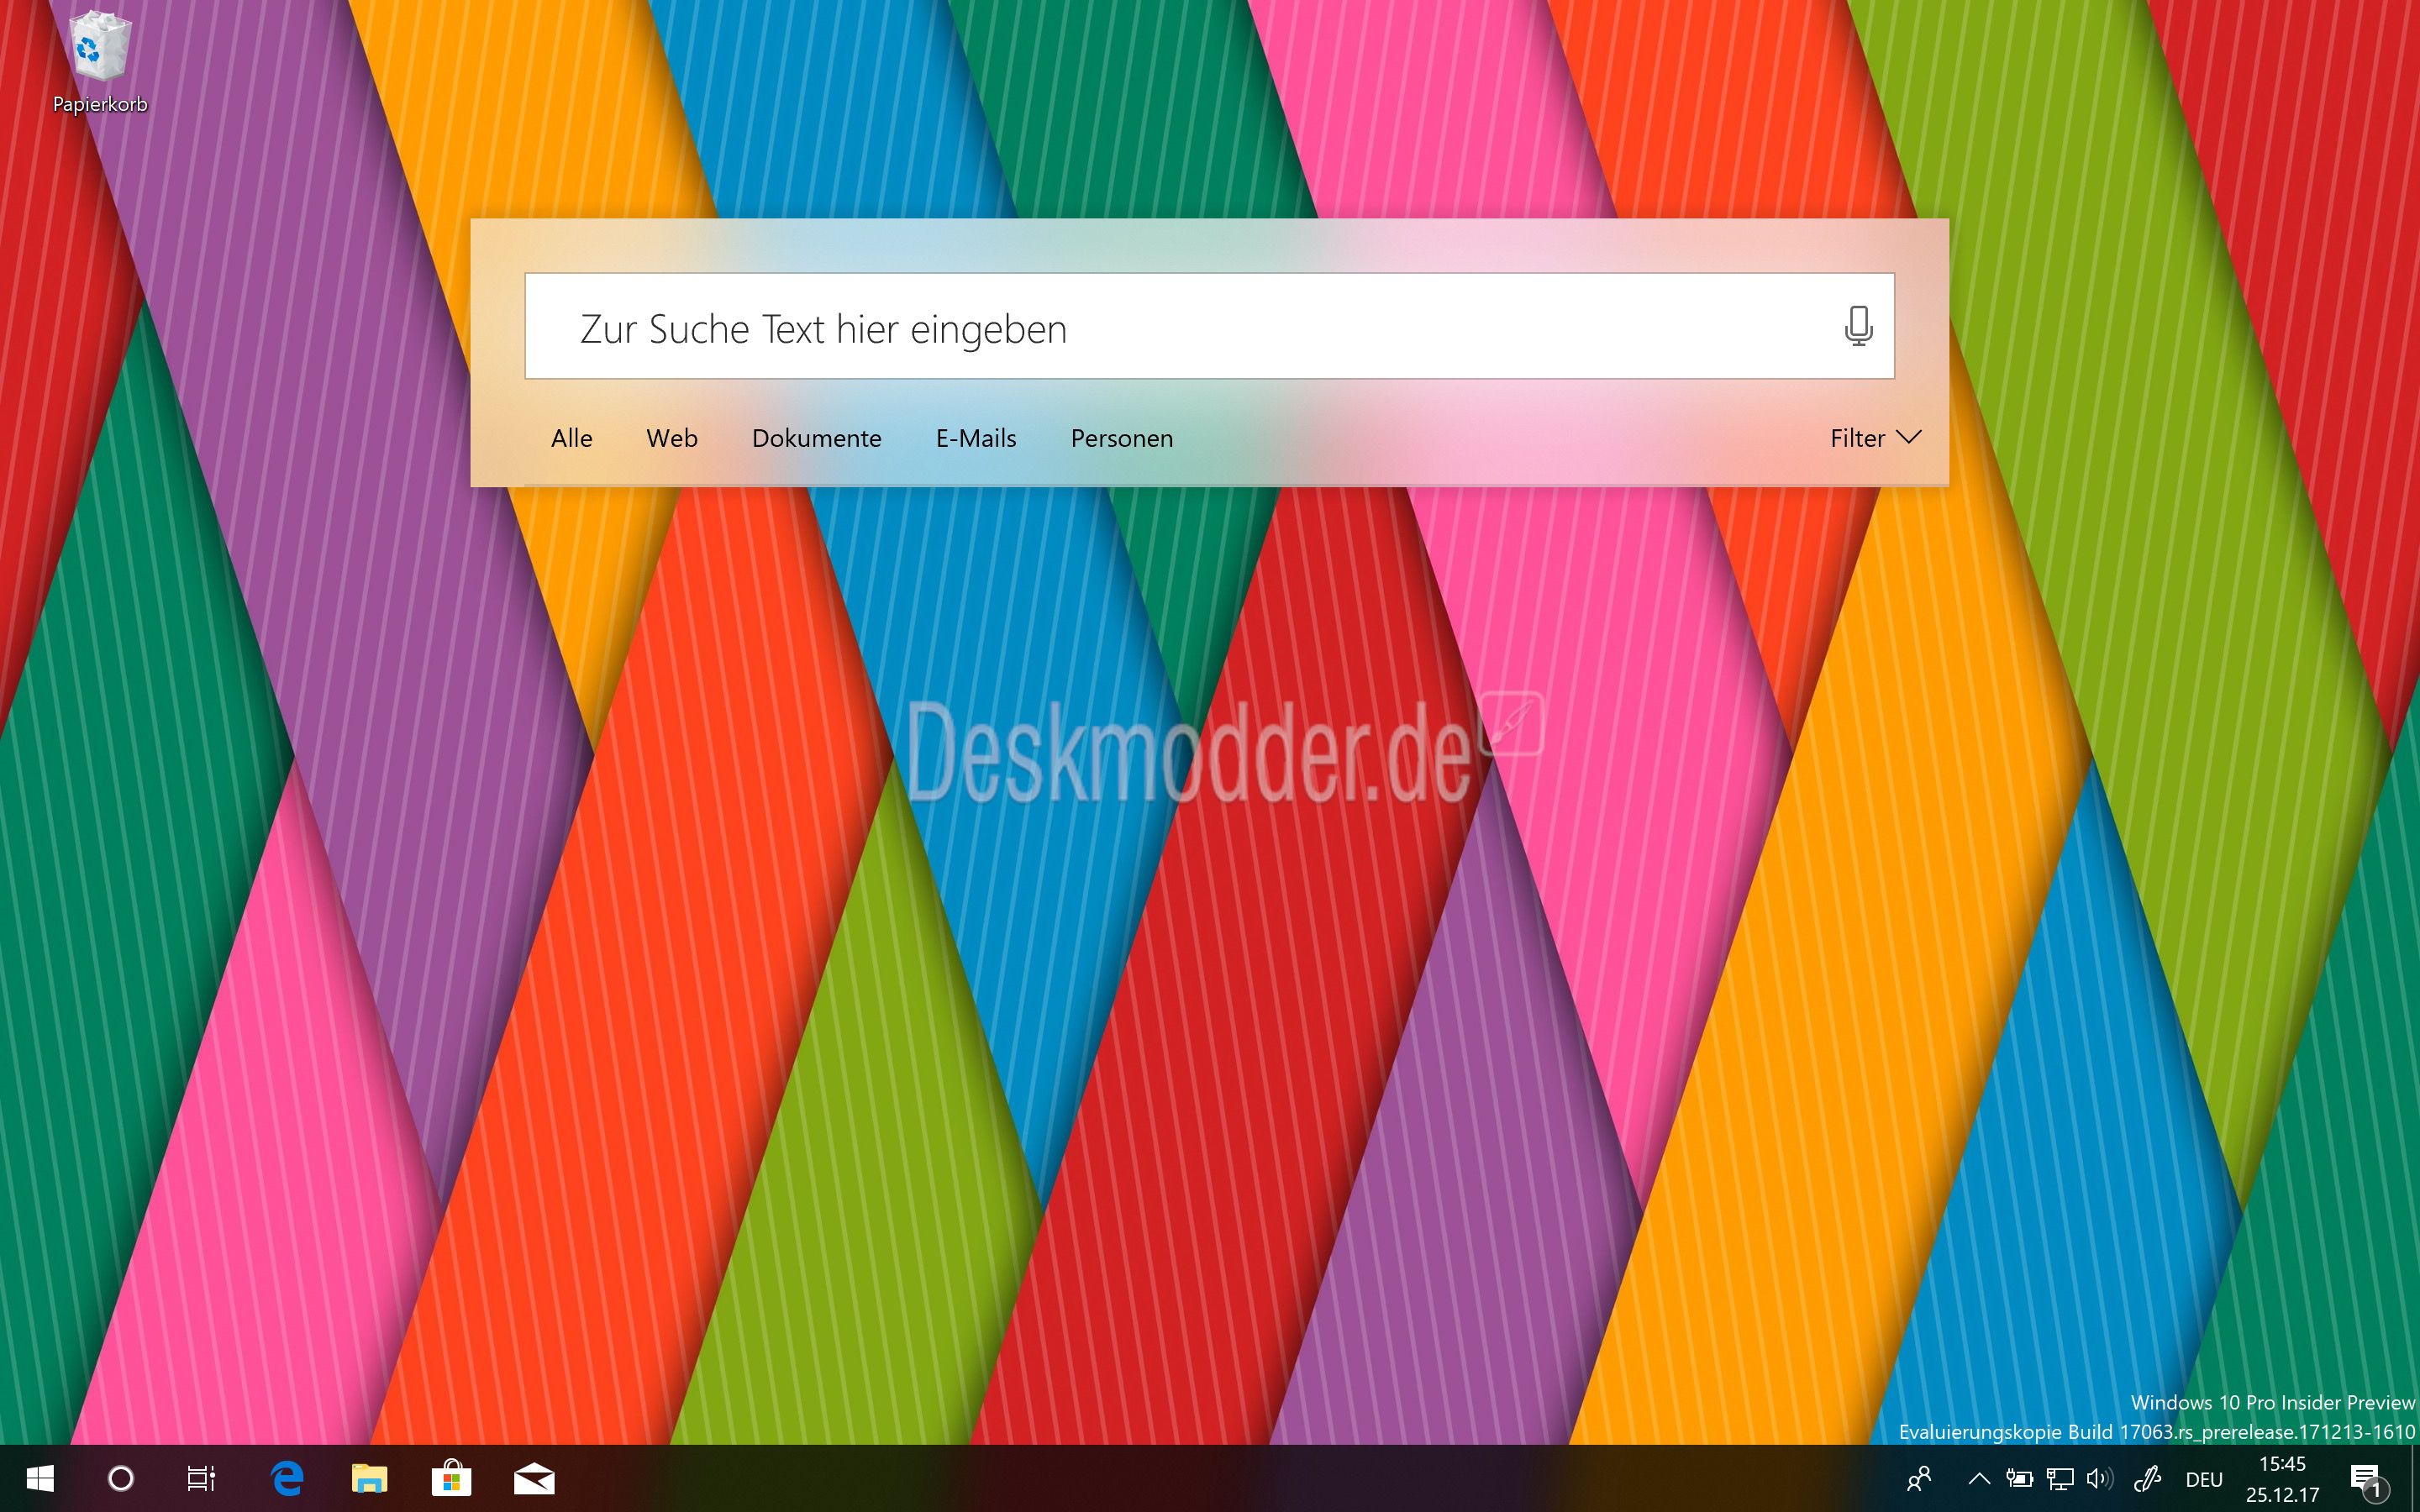2420x1512 pixels.
Task: Click the battery status tray icon
Action: (x=2019, y=1478)
